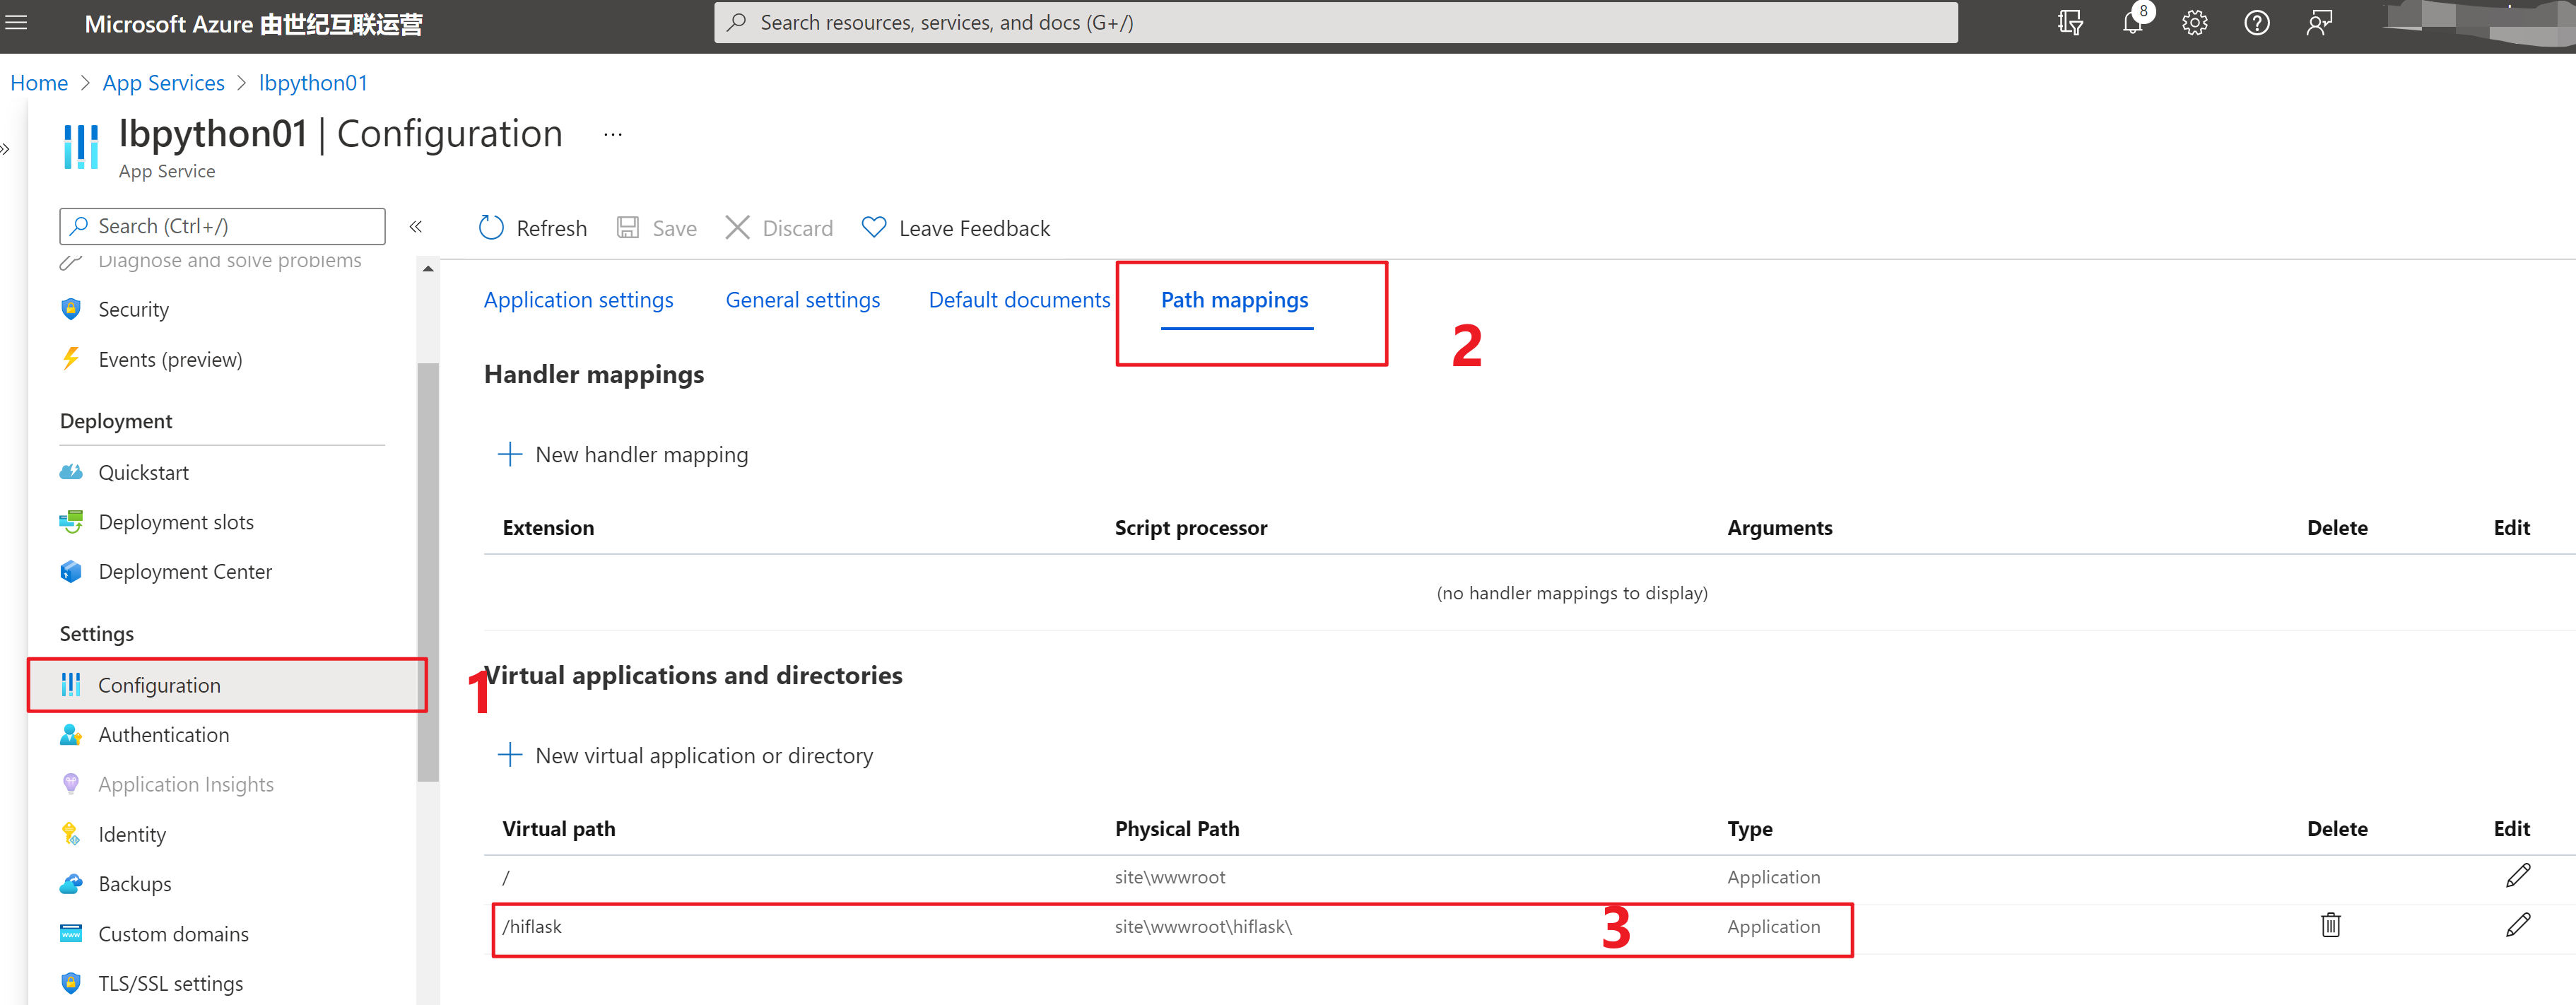Screen dimensions: 2576x1005
Task: Open the ellipsis more options menu
Action: (x=613, y=135)
